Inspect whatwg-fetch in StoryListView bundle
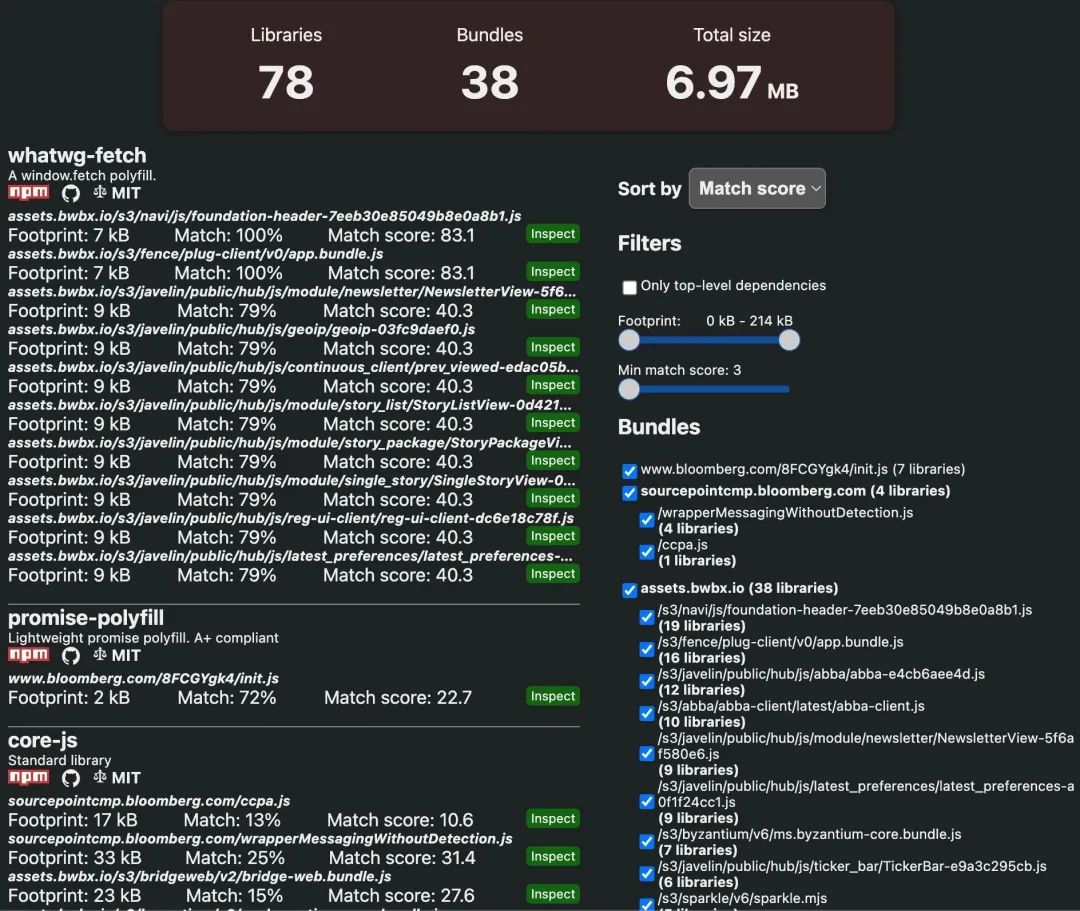Image resolution: width=1080 pixels, height=911 pixels. point(552,423)
